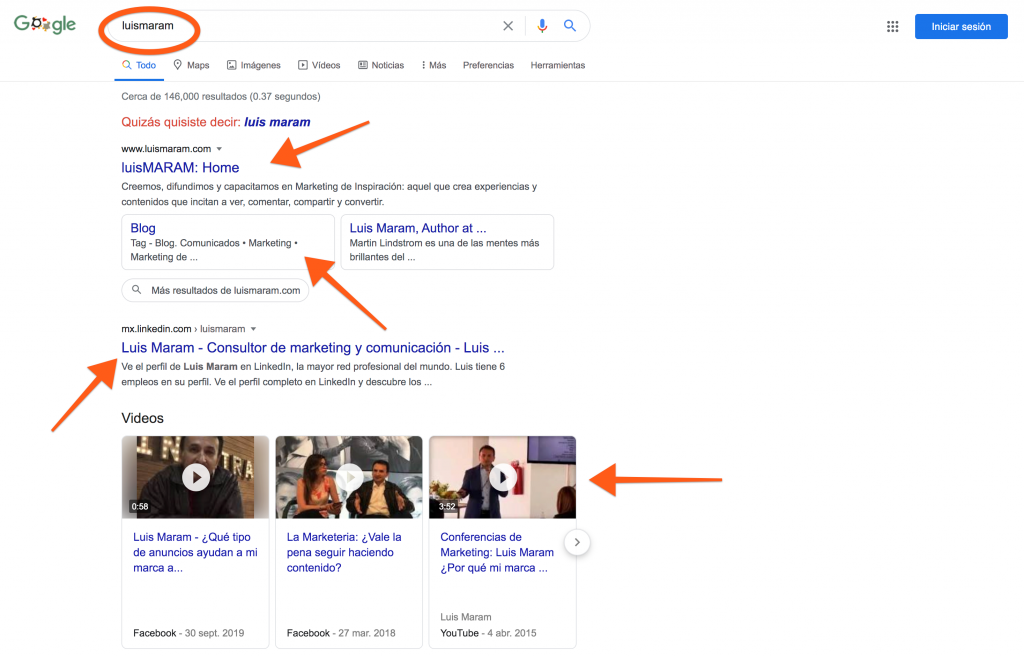Clear the search box with X icon

[508, 26]
